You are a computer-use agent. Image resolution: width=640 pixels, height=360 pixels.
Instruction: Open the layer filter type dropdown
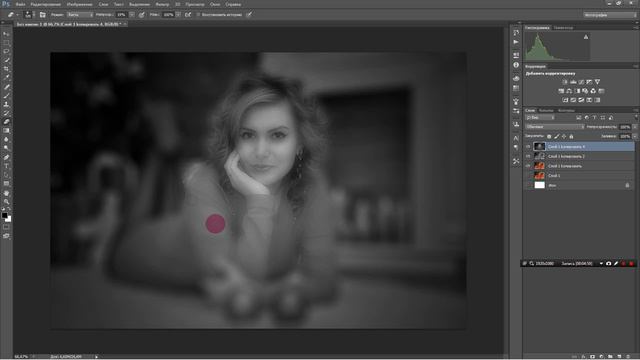[x=540, y=118]
